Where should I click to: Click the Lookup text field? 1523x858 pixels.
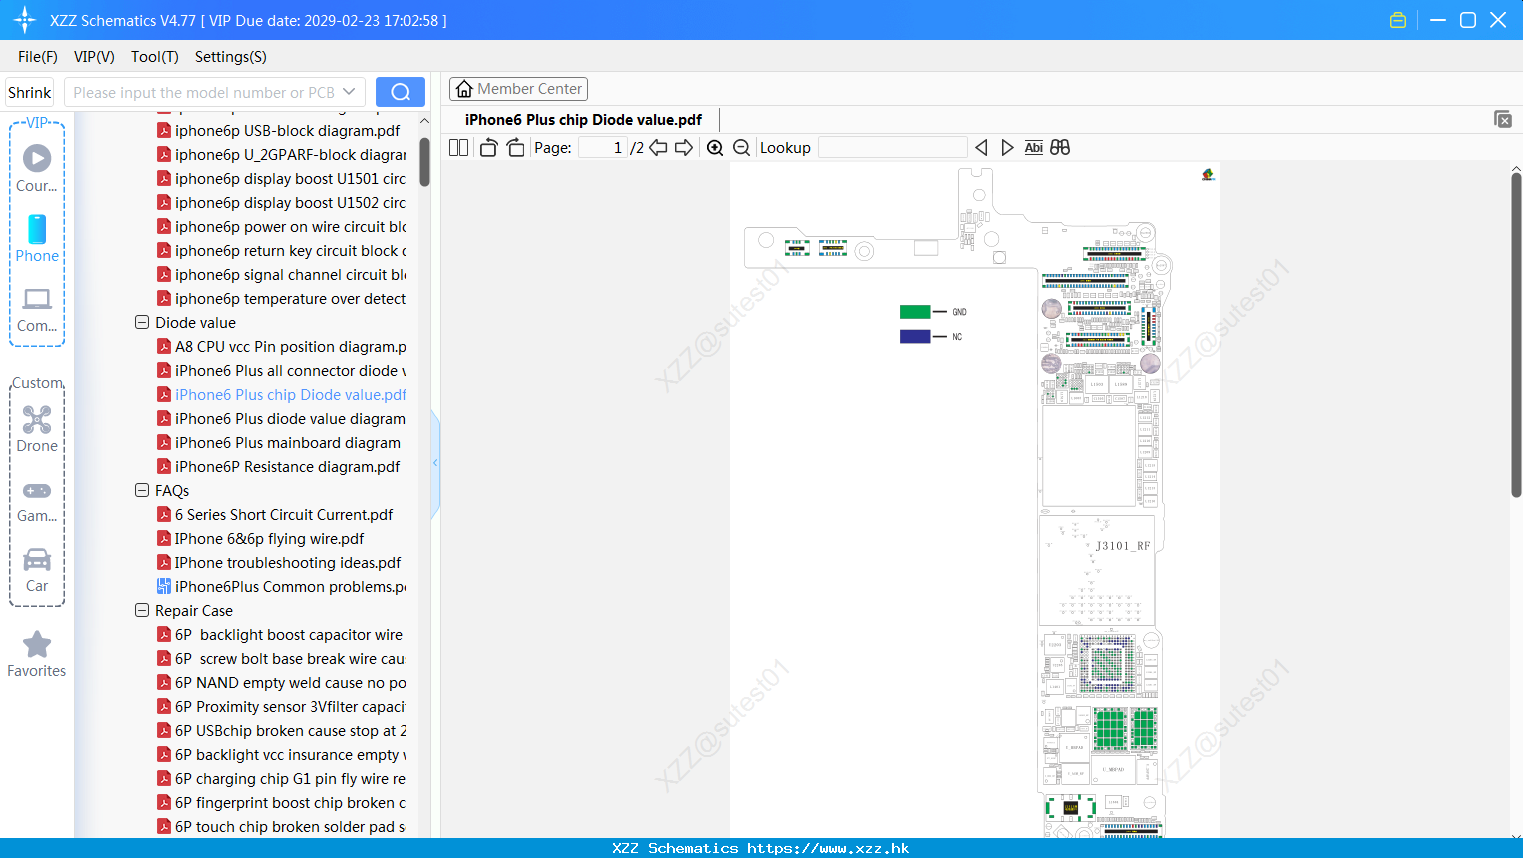pos(893,147)
